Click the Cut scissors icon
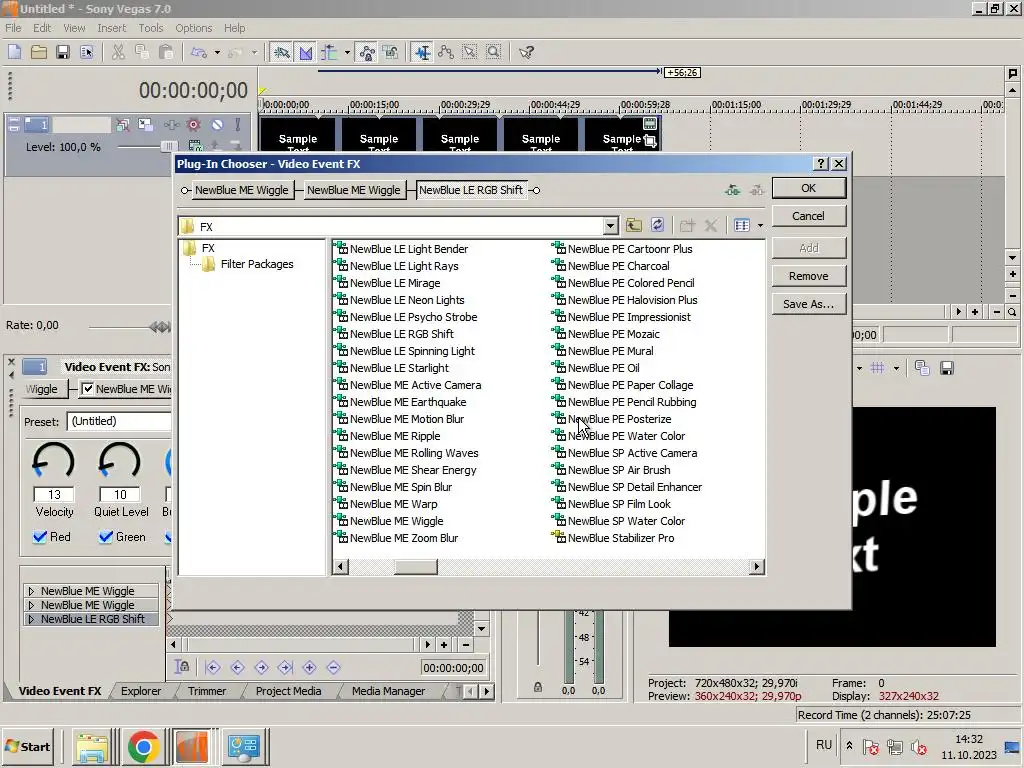 tap(118, 52)
